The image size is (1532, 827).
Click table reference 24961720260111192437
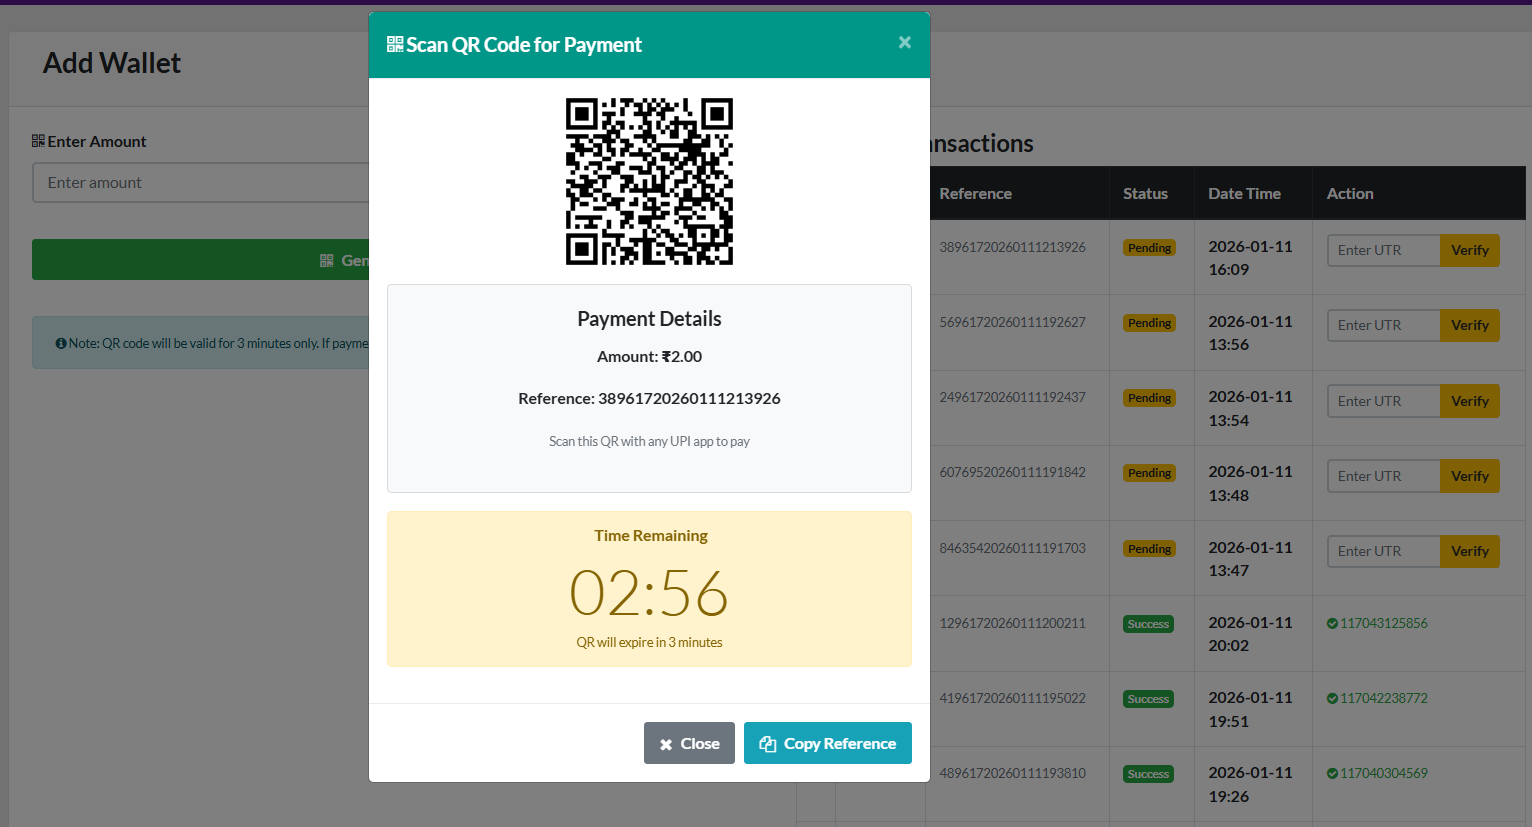pos(1012,397)
